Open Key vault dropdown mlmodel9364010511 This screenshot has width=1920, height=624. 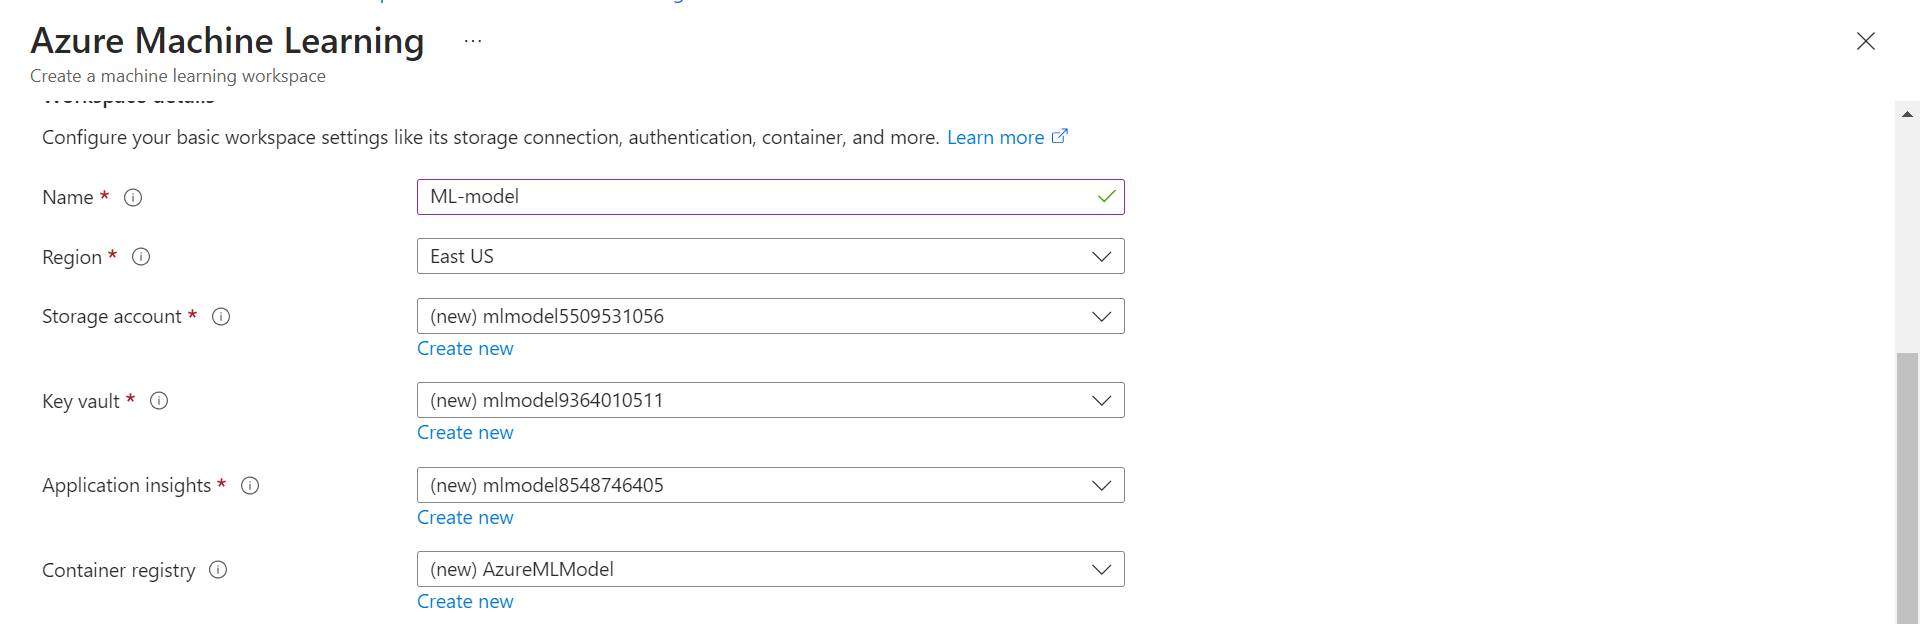click(770, 400)
